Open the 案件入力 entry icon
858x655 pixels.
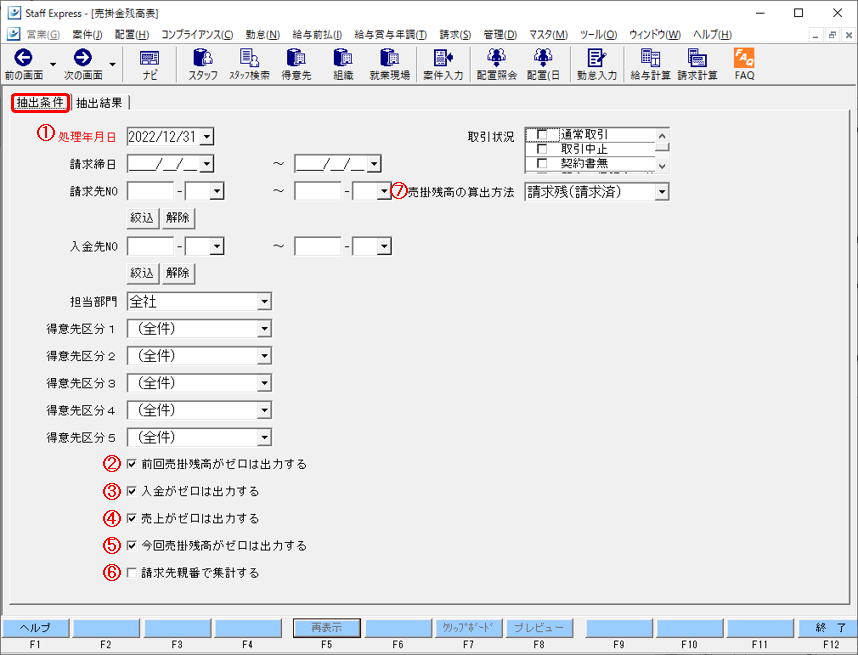(441, 65)
